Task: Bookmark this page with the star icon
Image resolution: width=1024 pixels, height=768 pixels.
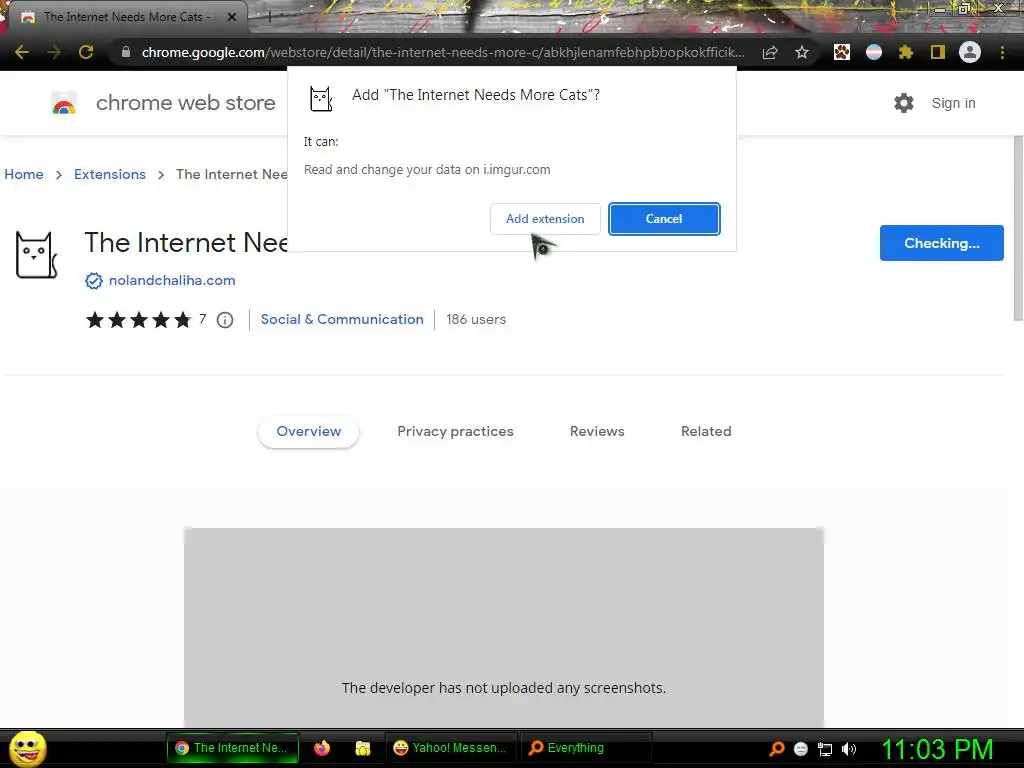Action: [802, 52]
